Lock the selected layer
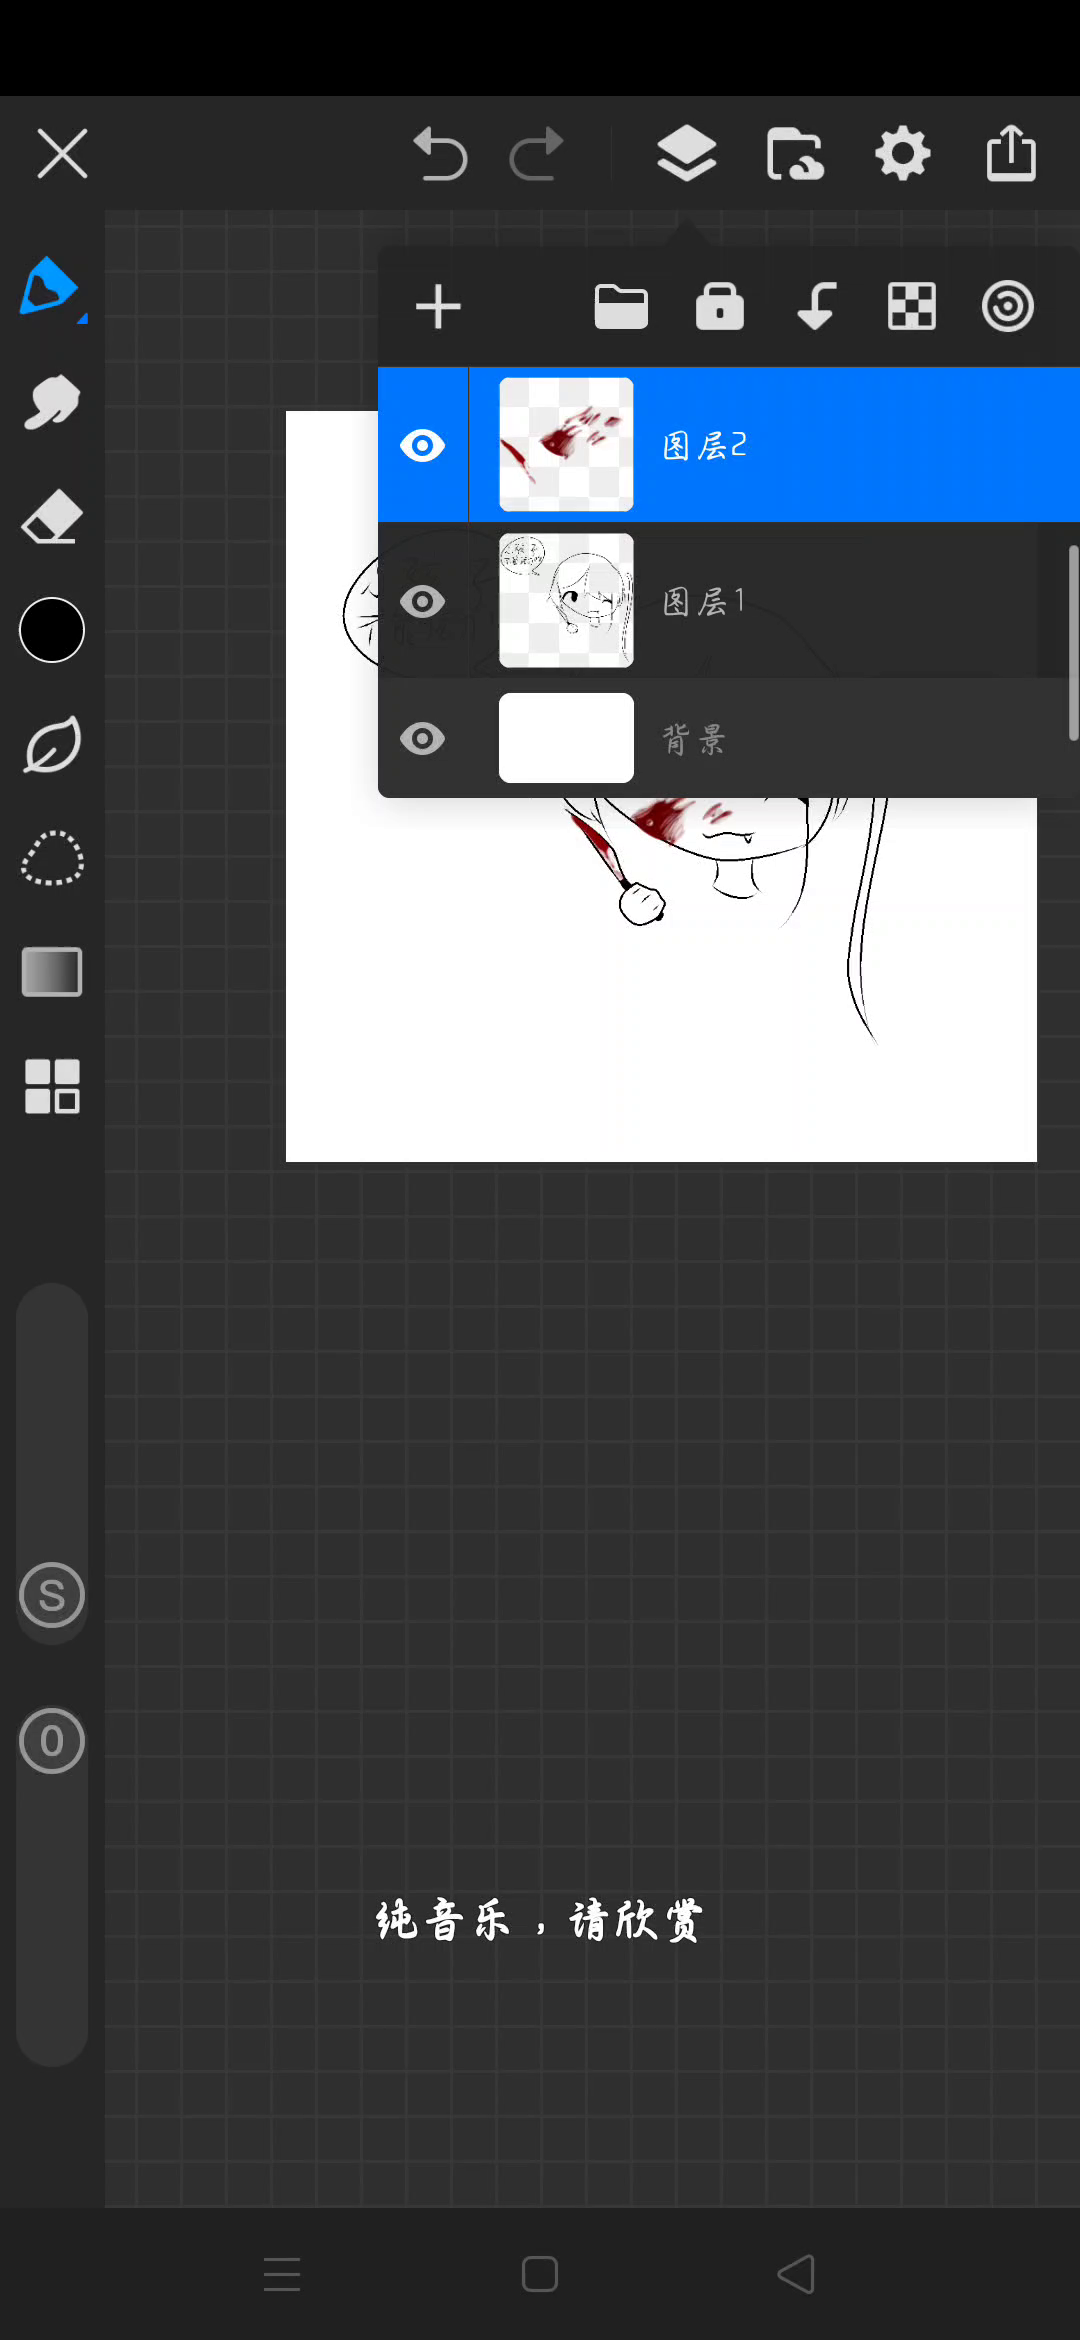 point(720,307)
